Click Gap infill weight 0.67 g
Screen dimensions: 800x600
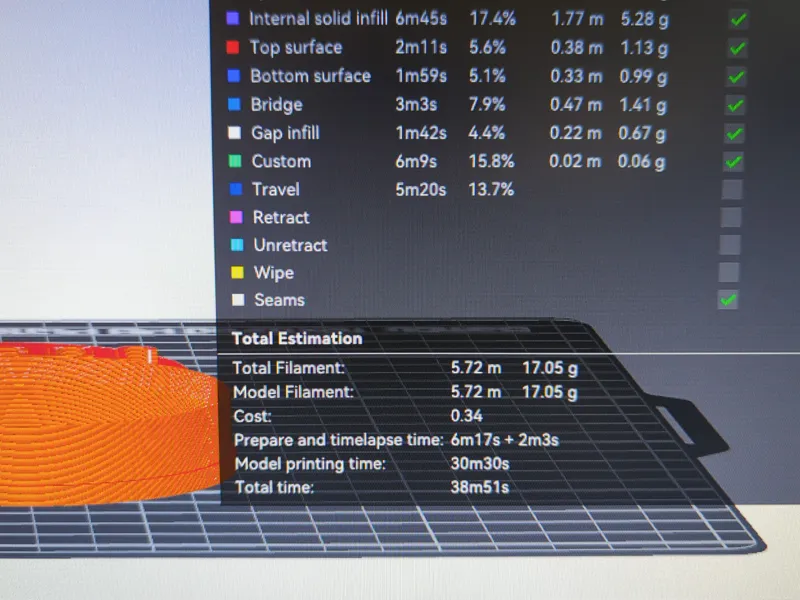(x=642, y=134)
